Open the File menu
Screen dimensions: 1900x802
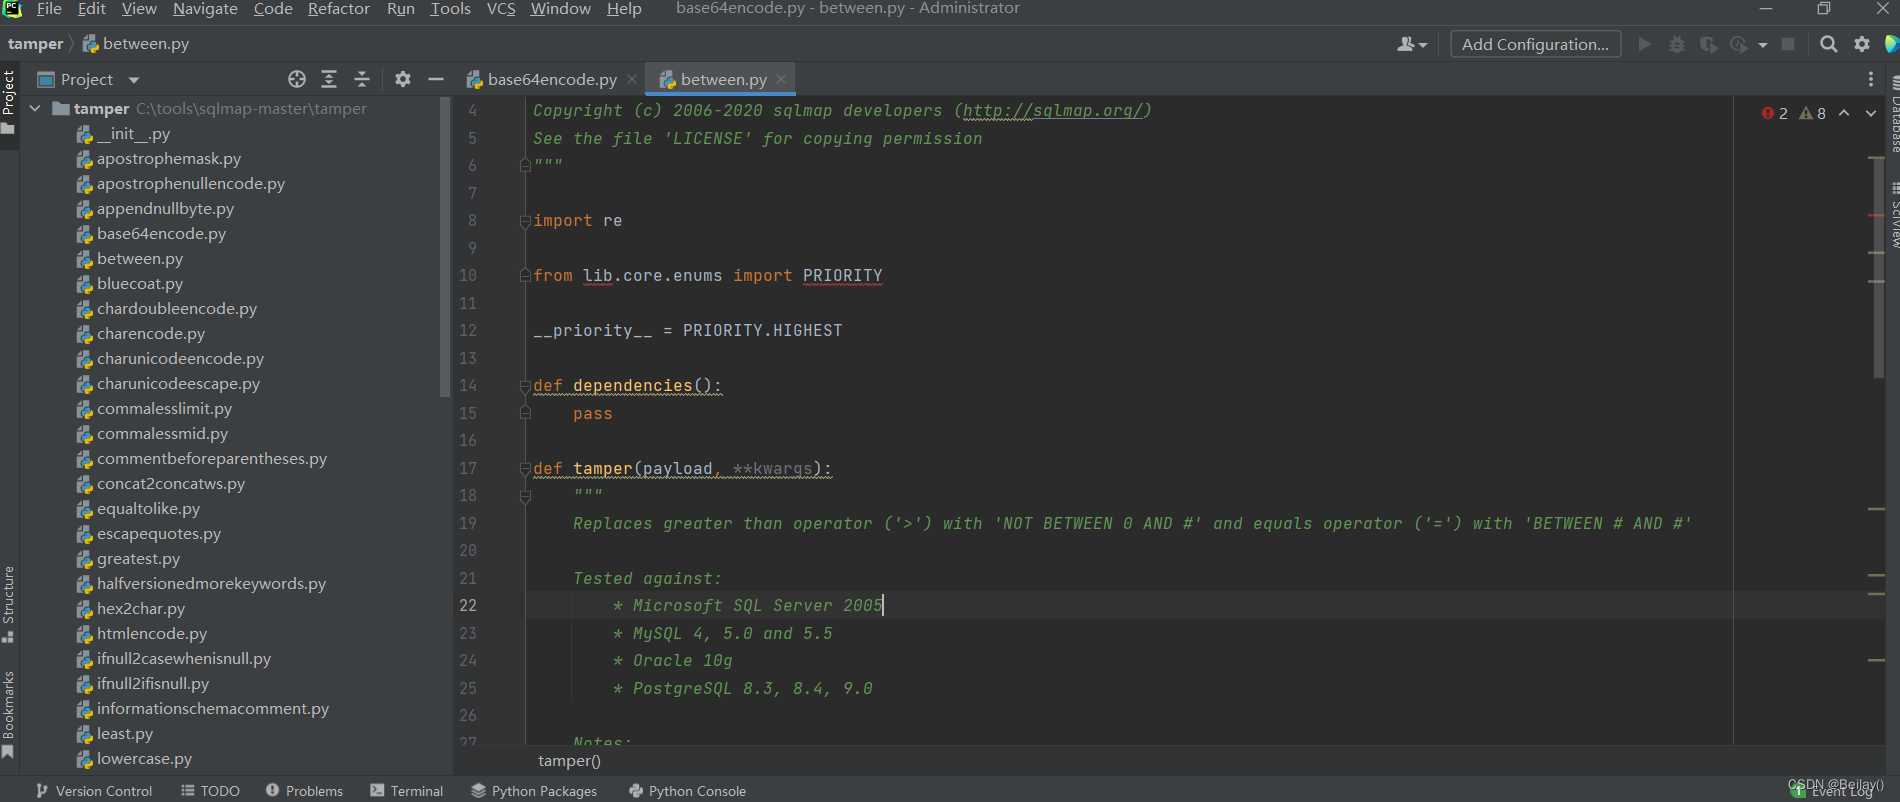click(x=49, y=9)
